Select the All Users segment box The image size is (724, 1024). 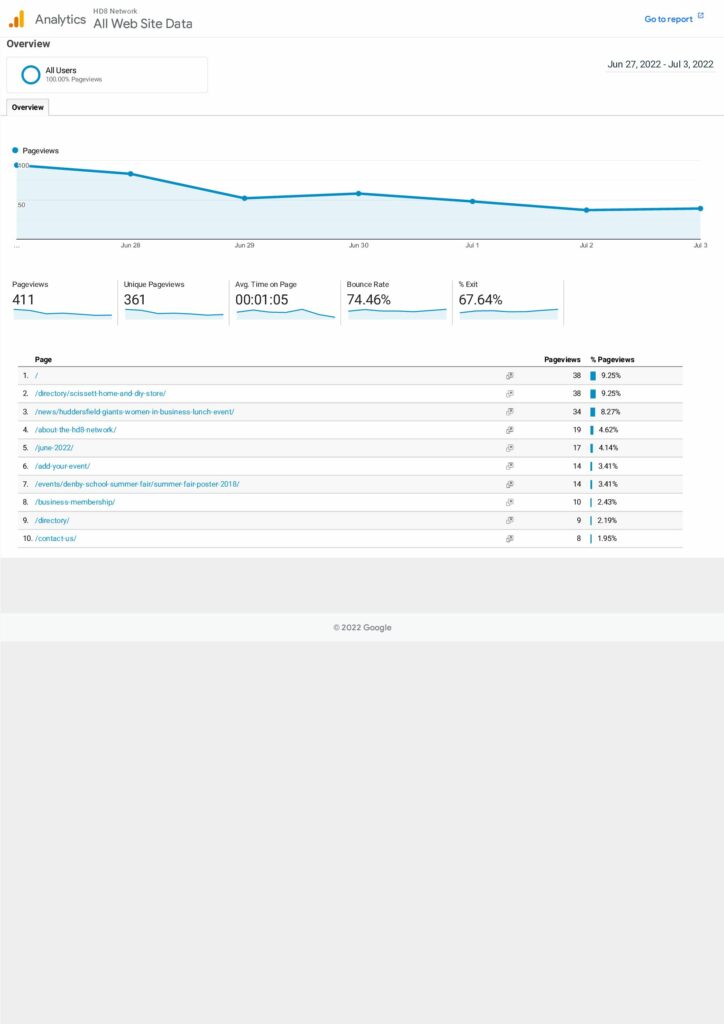pyautogui.click(x=107, y=75)
